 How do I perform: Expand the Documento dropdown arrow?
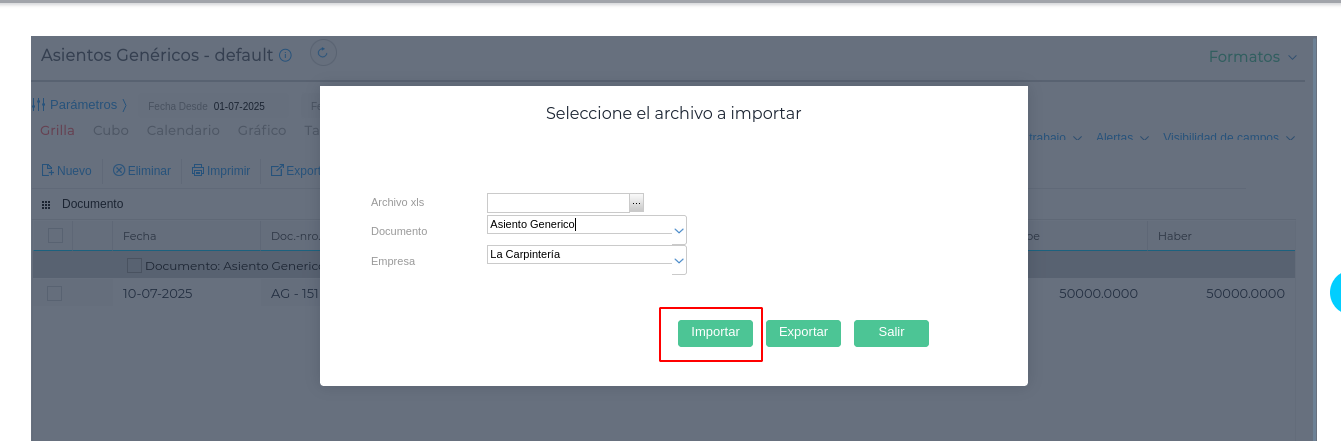point(679,230)
